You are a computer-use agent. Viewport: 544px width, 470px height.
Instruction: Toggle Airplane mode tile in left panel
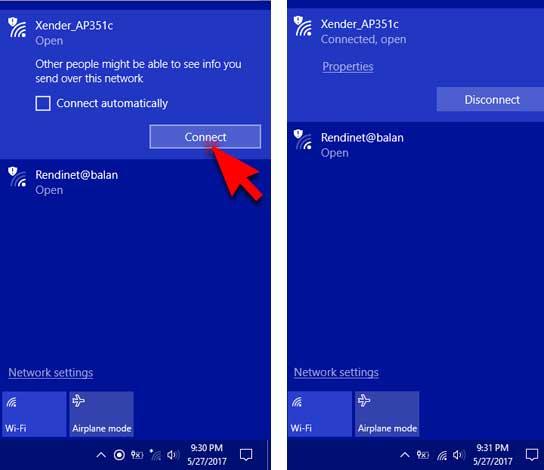point(102,414)
